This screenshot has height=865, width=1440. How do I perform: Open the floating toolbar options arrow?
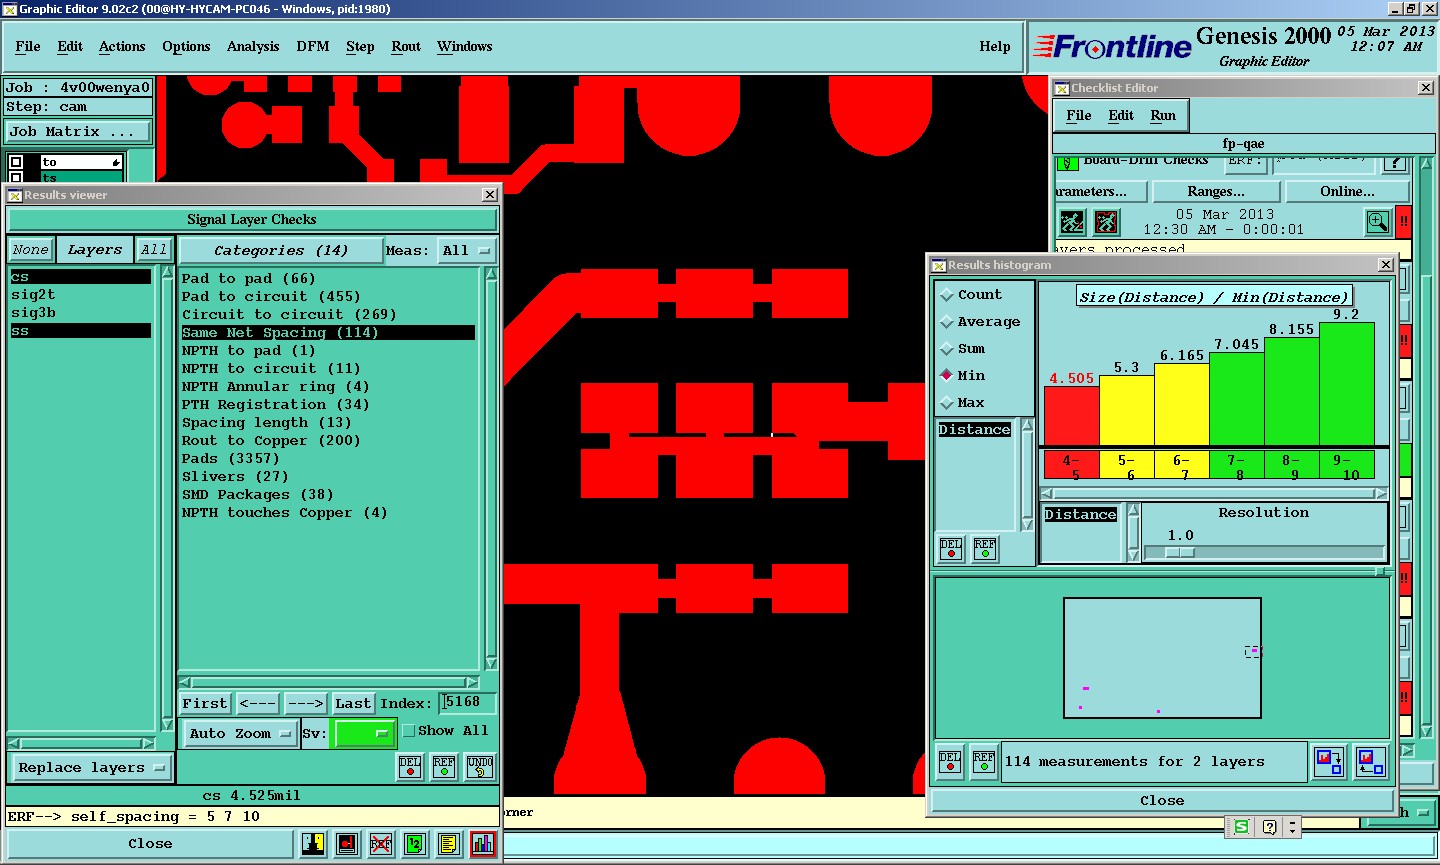(x=1292, y=827)
